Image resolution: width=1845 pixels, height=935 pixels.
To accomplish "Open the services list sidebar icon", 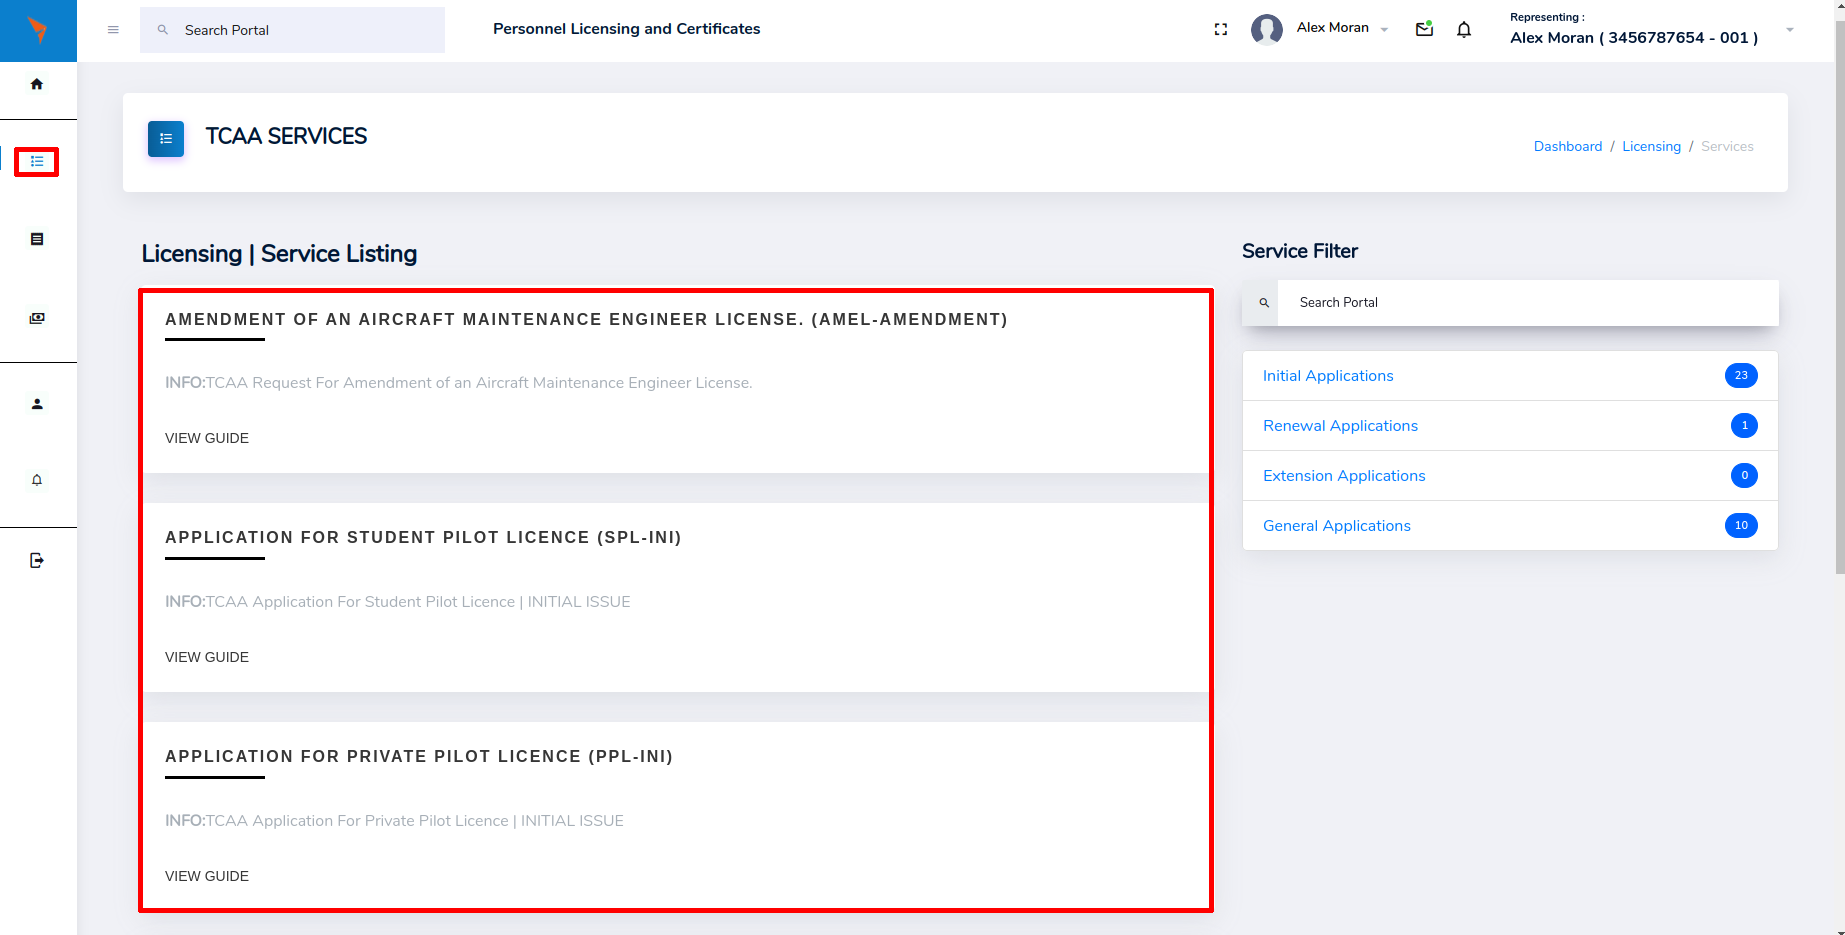I will pos(37,161).
